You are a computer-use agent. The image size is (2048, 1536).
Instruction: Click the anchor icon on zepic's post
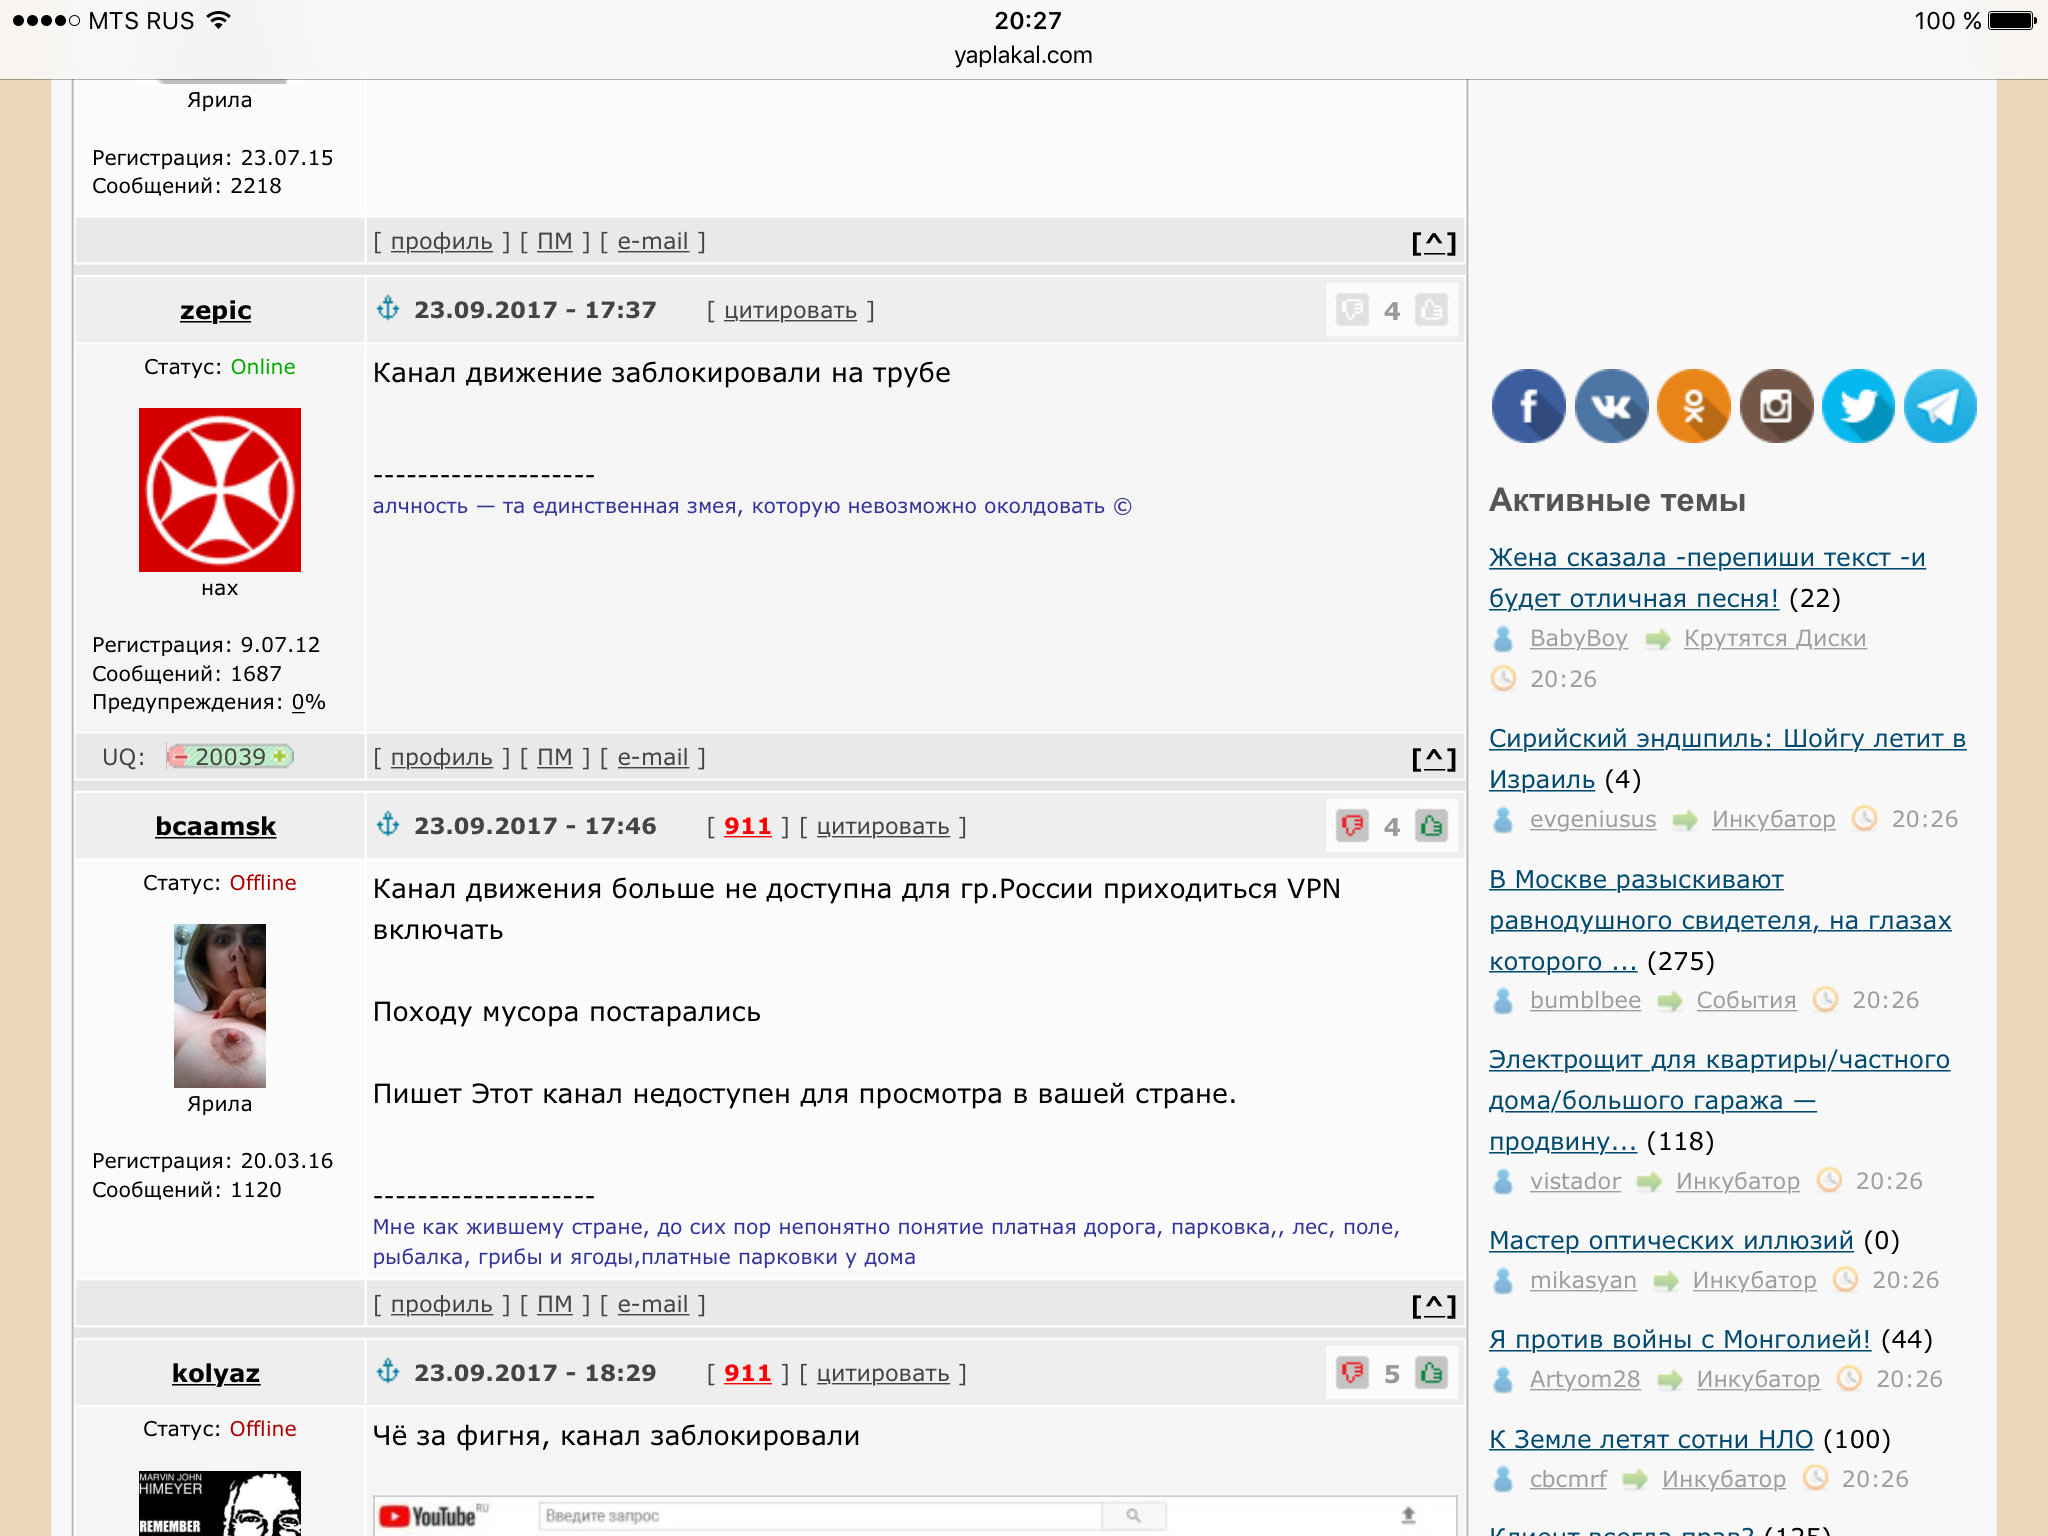tap(388, 309)
